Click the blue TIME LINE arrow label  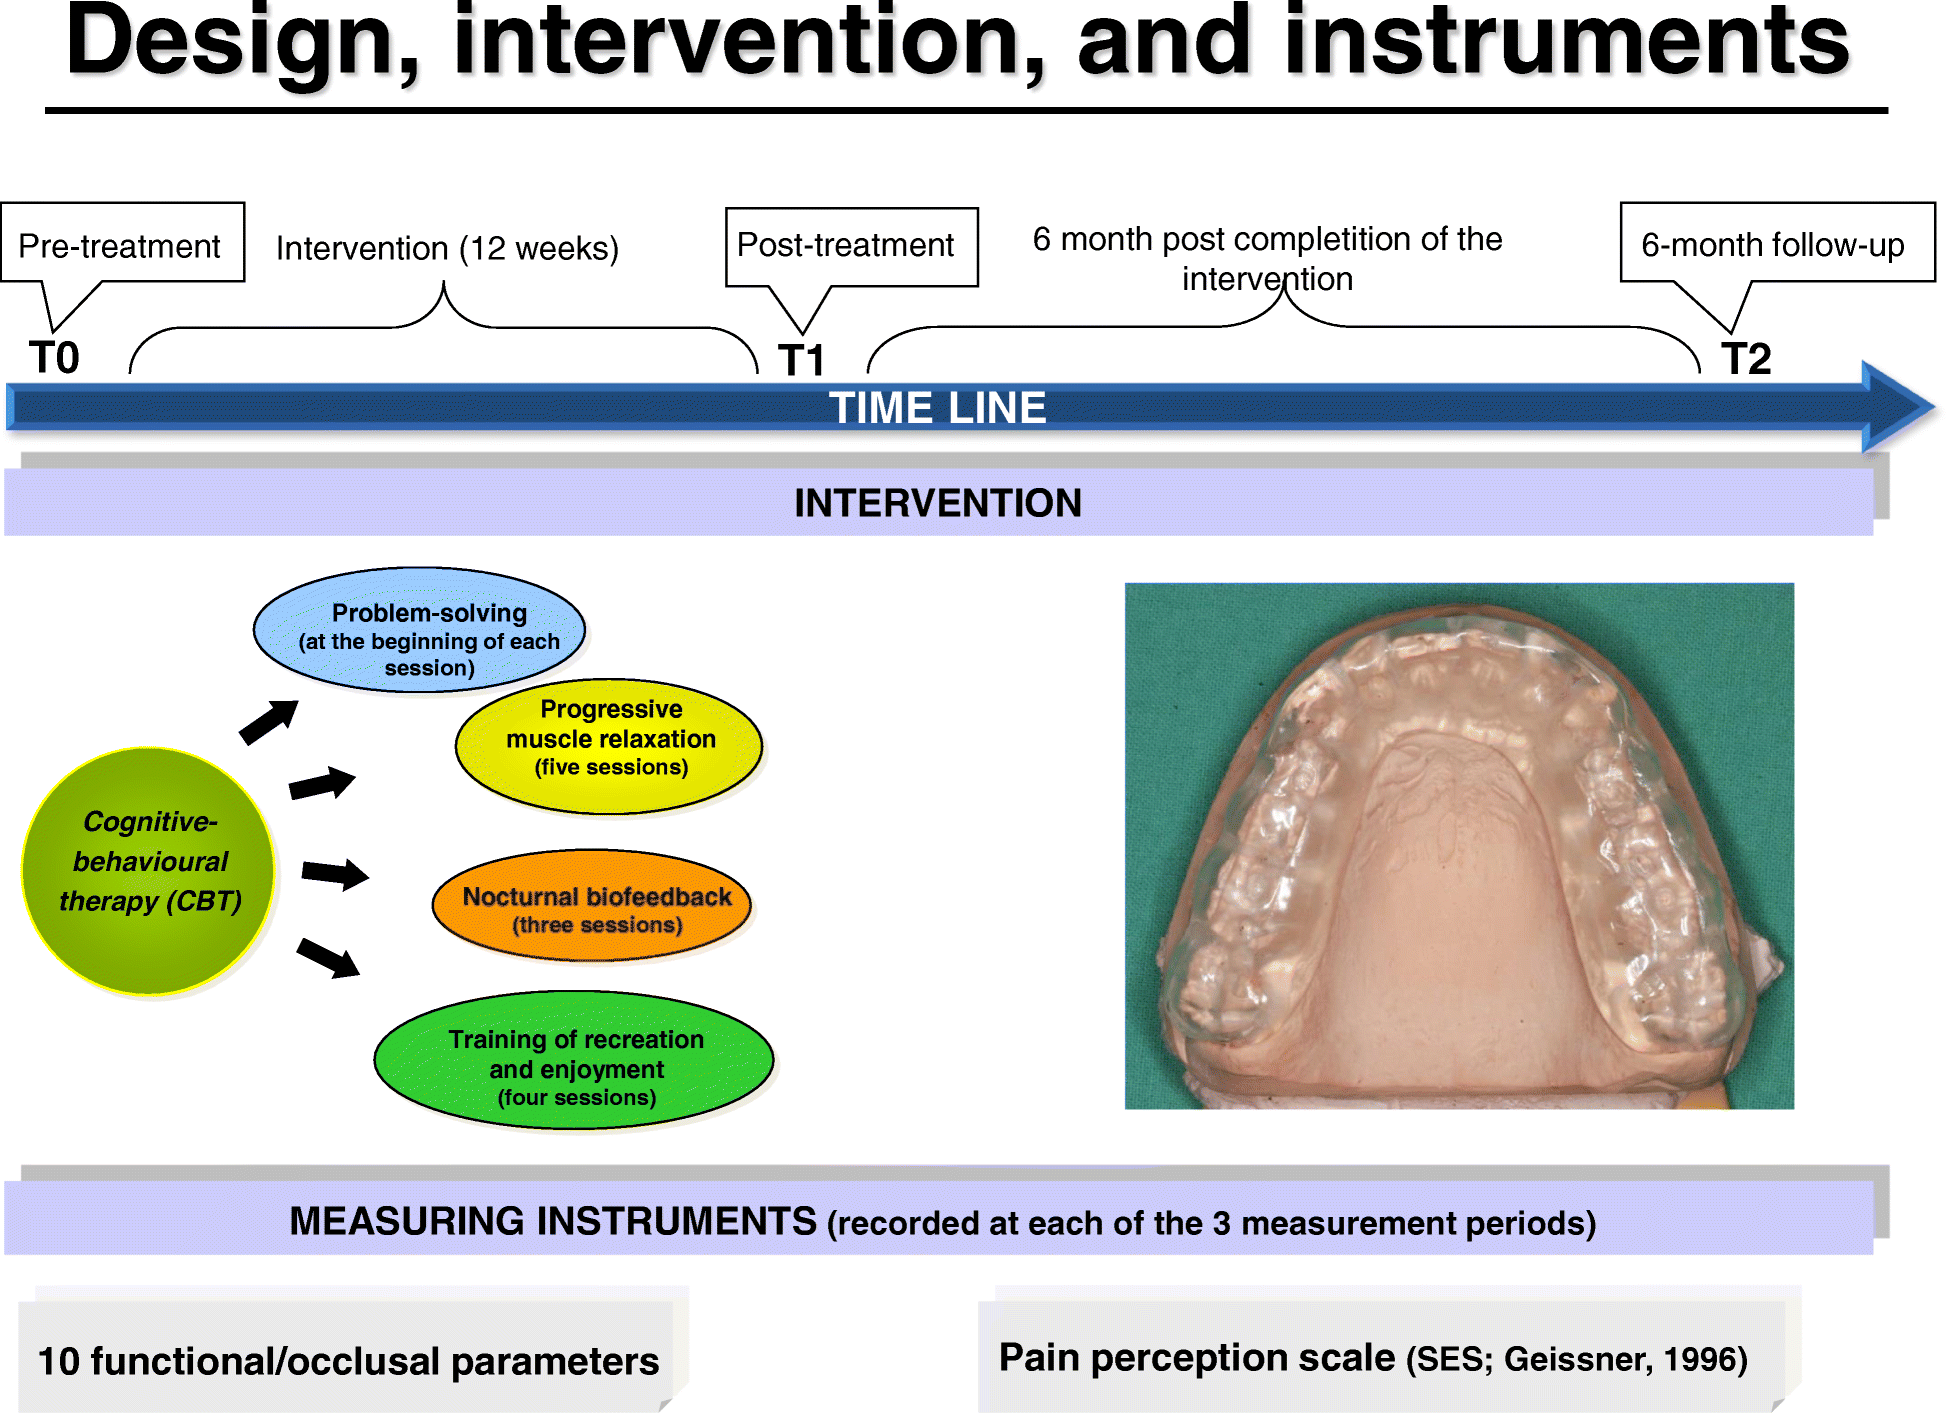point(937,408)
